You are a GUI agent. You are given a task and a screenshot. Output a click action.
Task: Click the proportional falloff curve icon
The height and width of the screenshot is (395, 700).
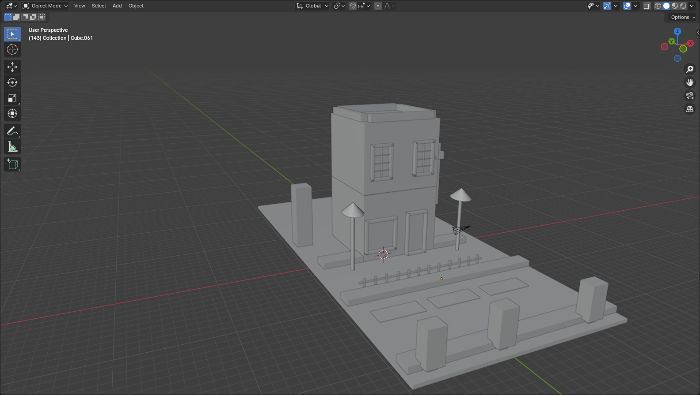tap(388, 6)
